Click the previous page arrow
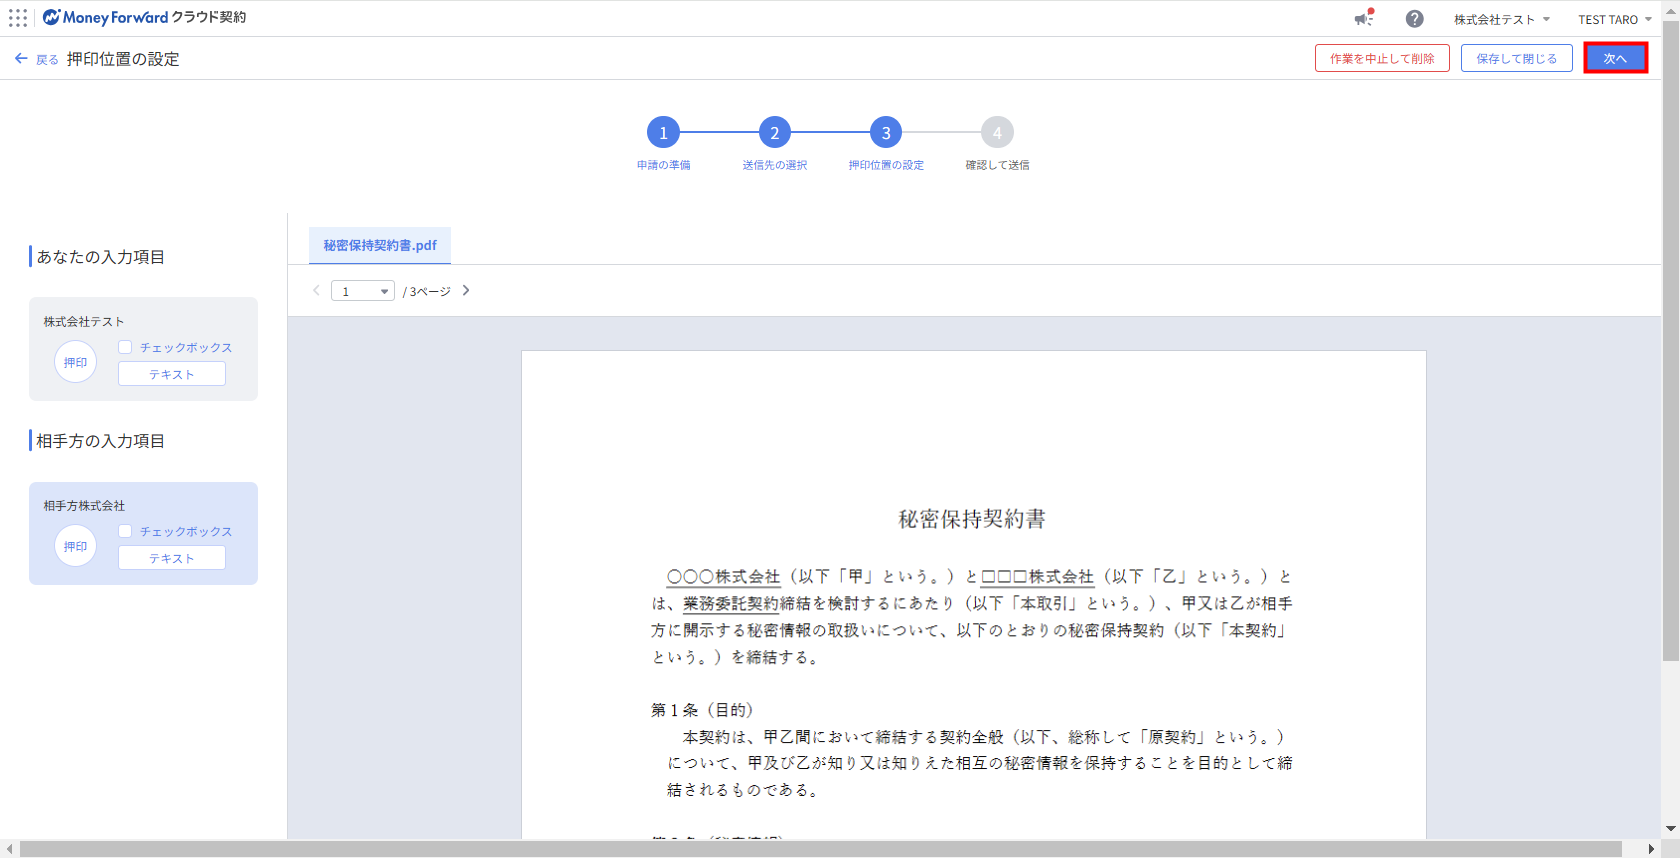The height and width of the screenshot is (858, 1680). pos(316,291)
